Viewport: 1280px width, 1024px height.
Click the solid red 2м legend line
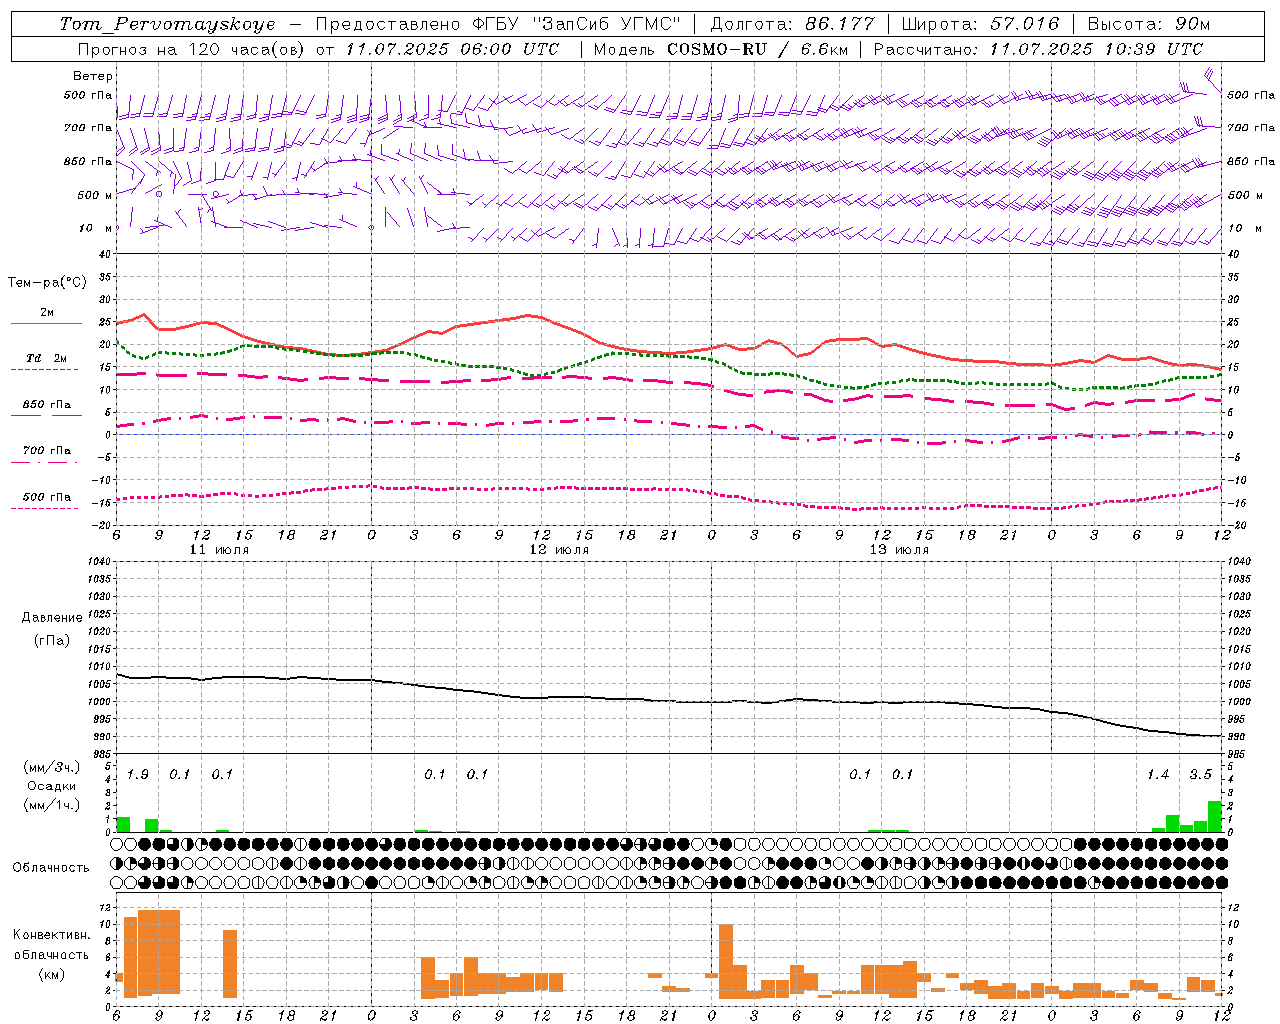tap(46, 323)
